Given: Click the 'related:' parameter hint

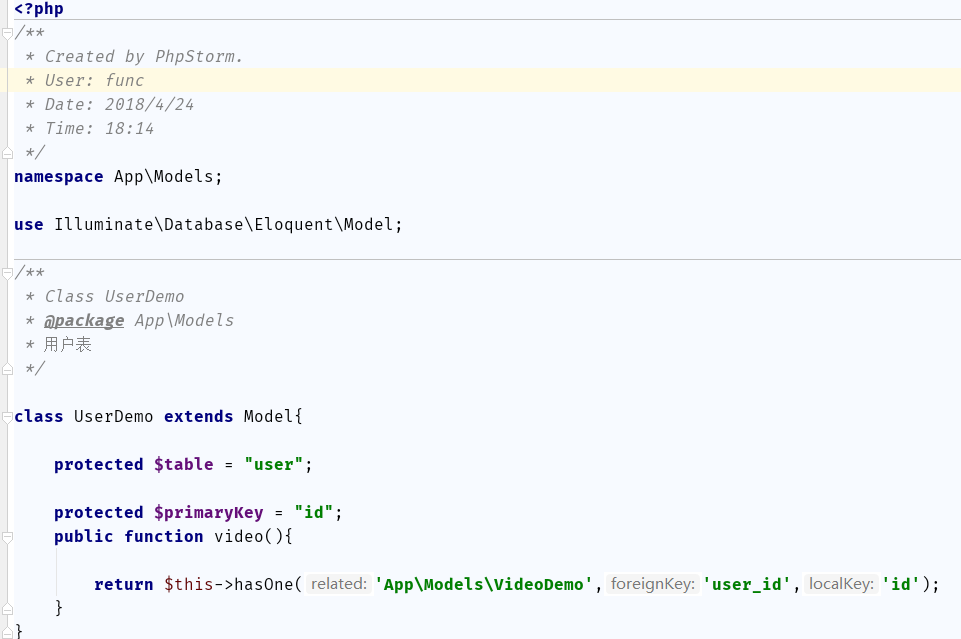Looking at the screenshot, I should 339,584.
